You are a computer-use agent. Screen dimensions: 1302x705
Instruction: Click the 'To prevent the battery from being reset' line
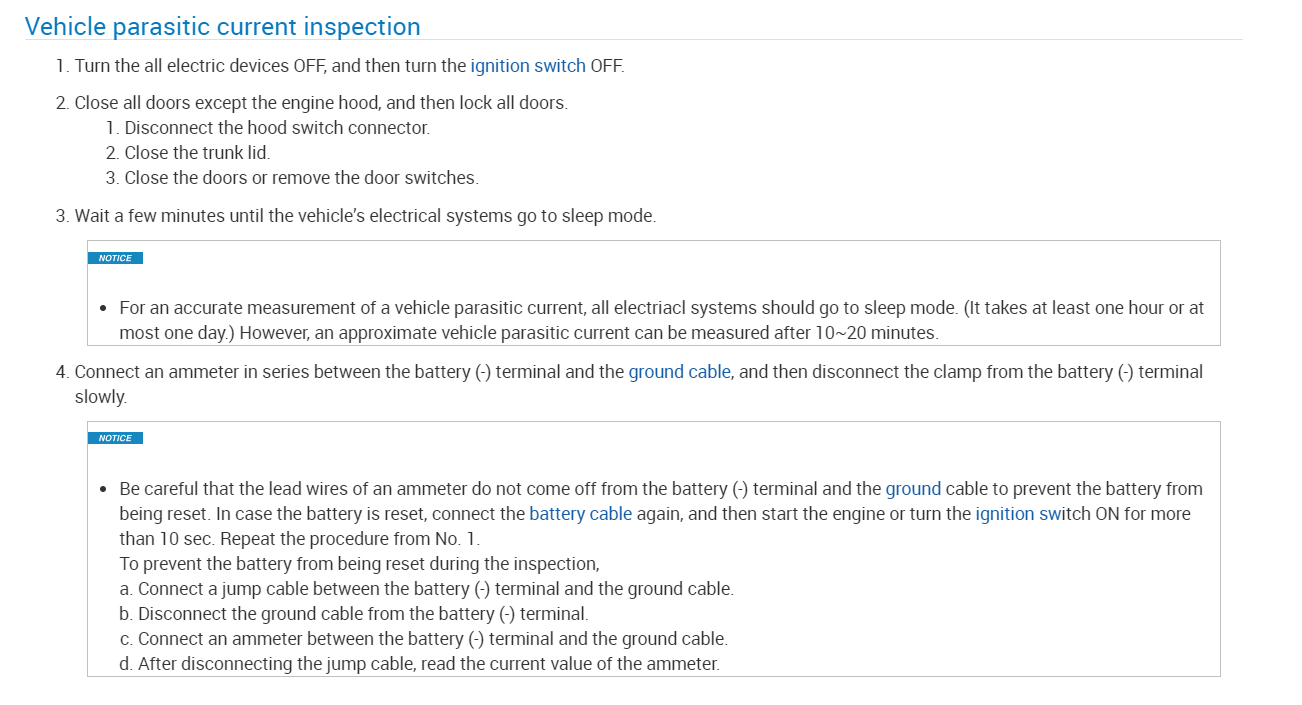(x=358, y=564)
